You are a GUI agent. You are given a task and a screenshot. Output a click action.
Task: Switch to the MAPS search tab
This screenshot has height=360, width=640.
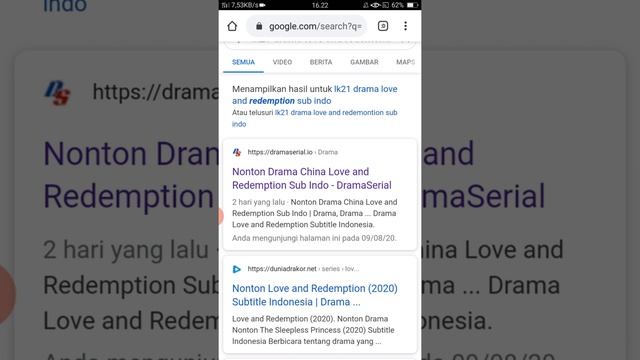pyautogui.click(x=405, y=62)
